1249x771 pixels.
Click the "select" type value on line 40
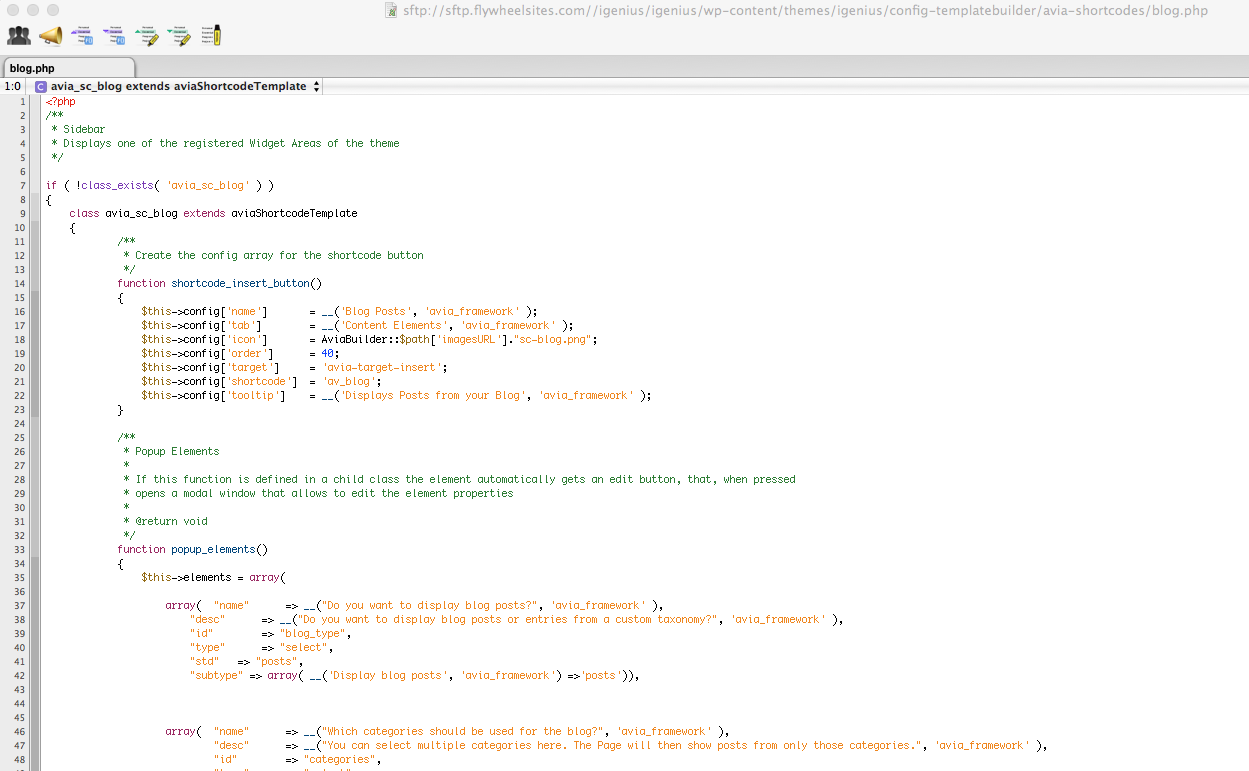(302, 647)
